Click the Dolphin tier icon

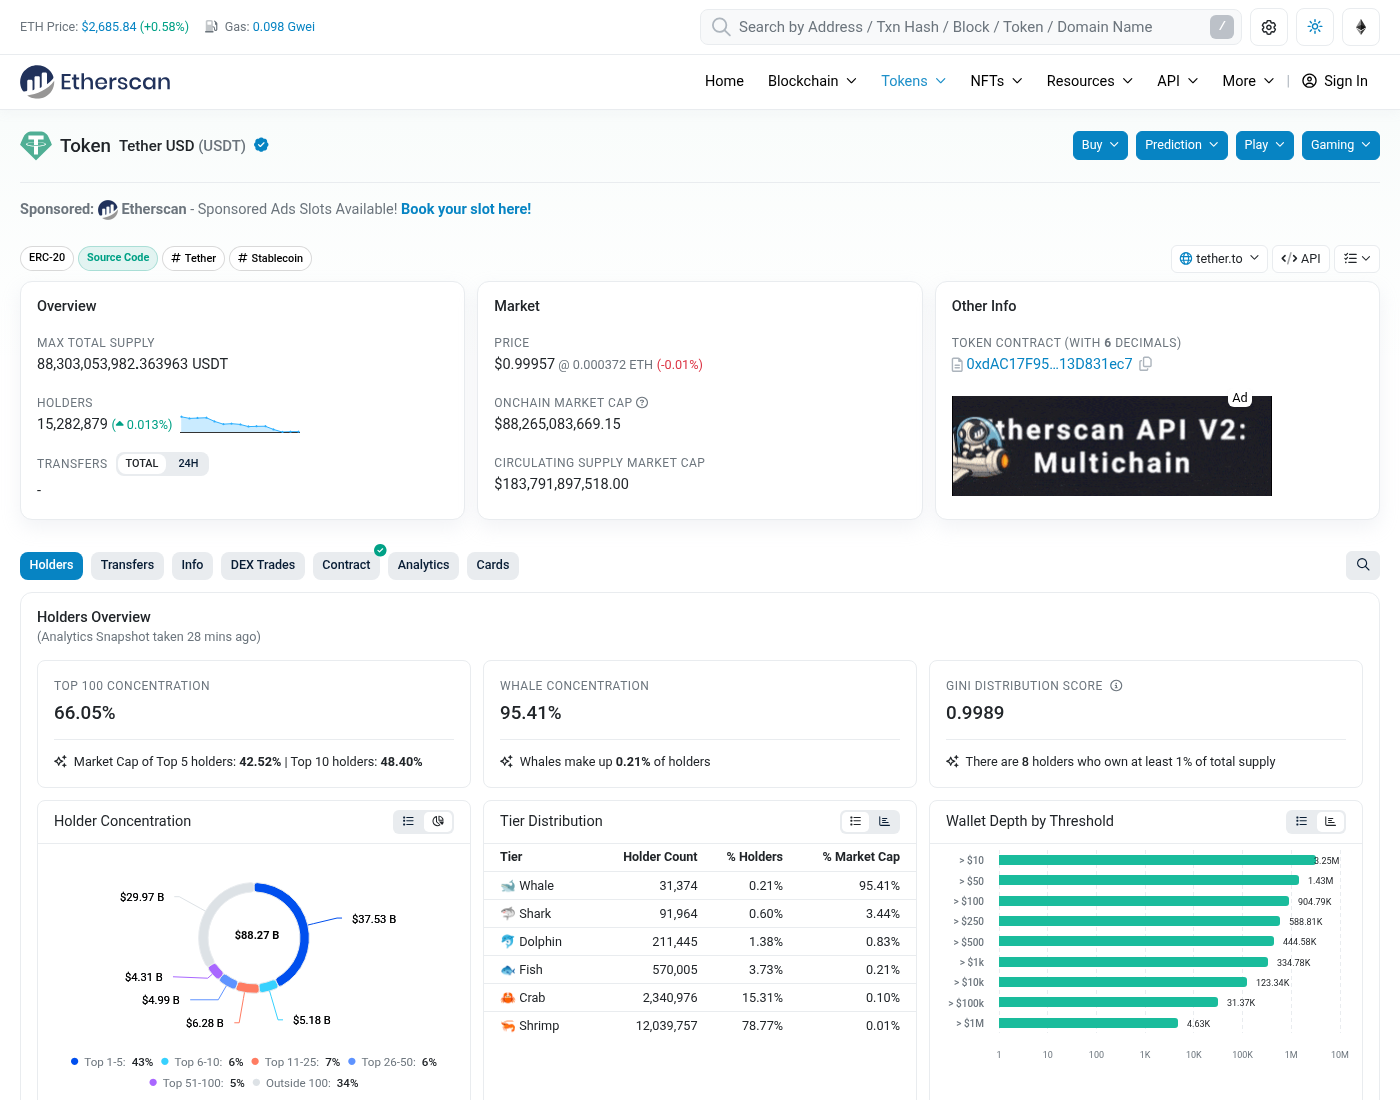coord(508,942)
